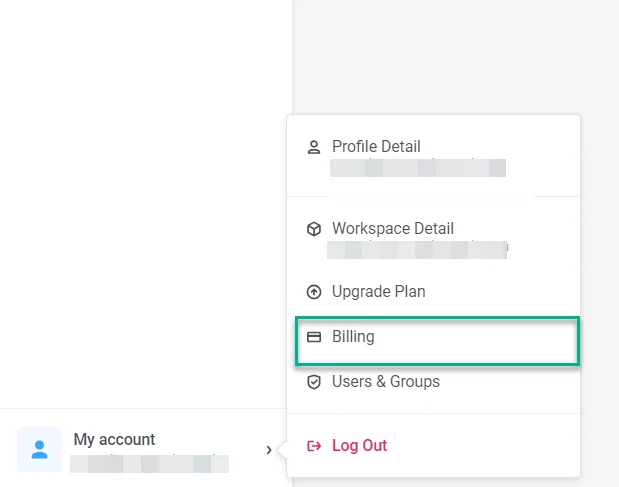Log Out of the account
Screen dimensions: 619x487
pyautogui.click(x=359, y=446)
